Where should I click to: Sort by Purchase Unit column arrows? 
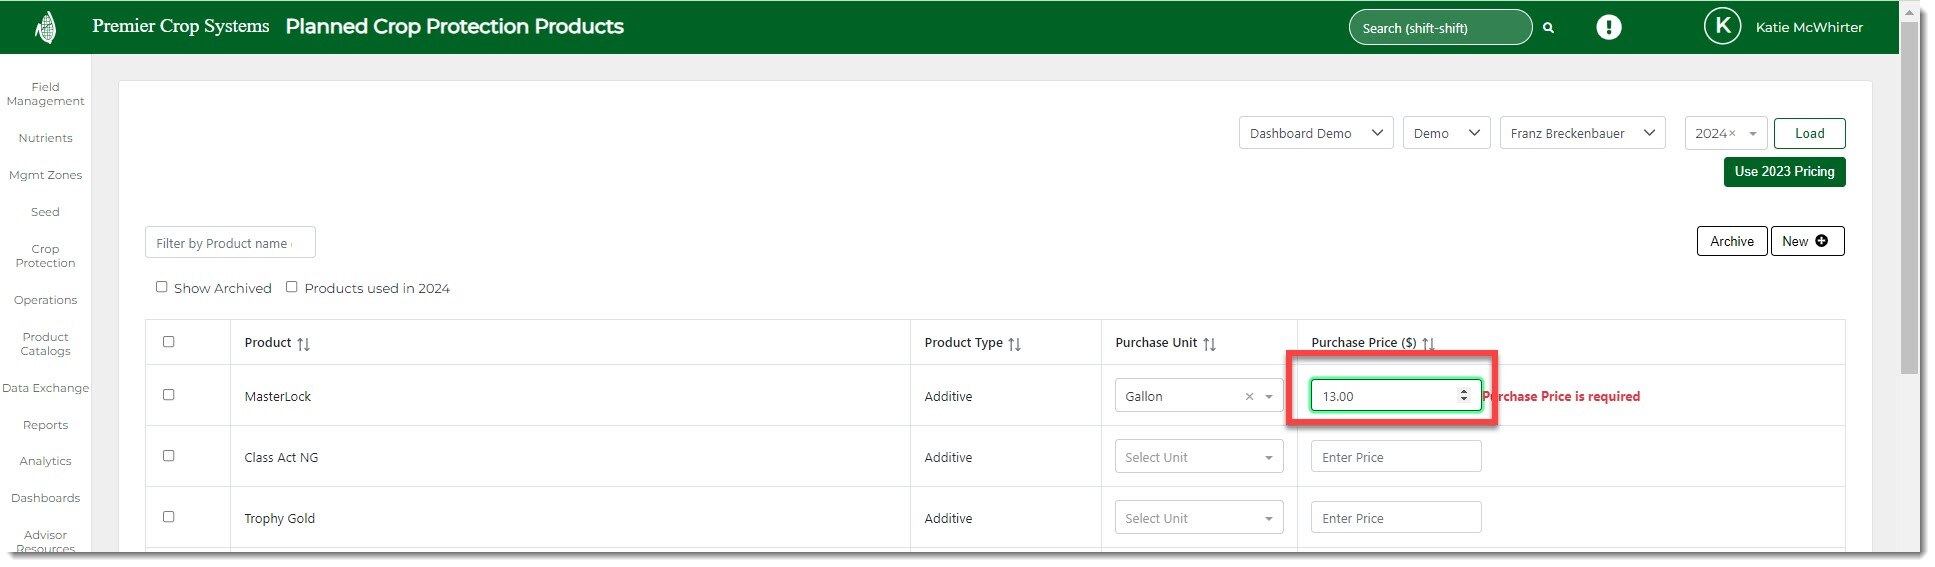[x=1209, y=344]
